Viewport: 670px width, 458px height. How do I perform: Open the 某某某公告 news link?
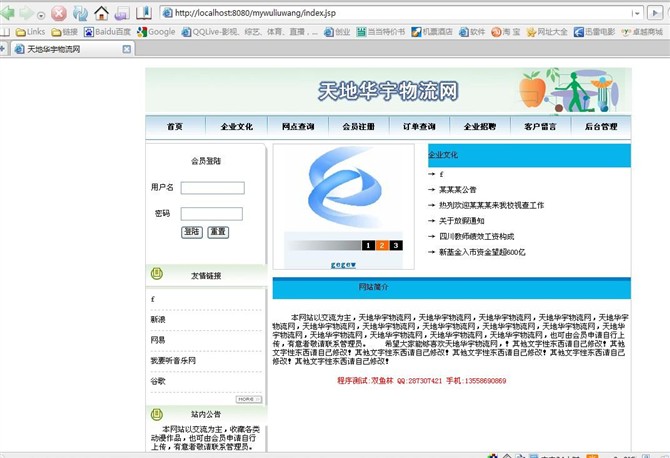(458, 190)
